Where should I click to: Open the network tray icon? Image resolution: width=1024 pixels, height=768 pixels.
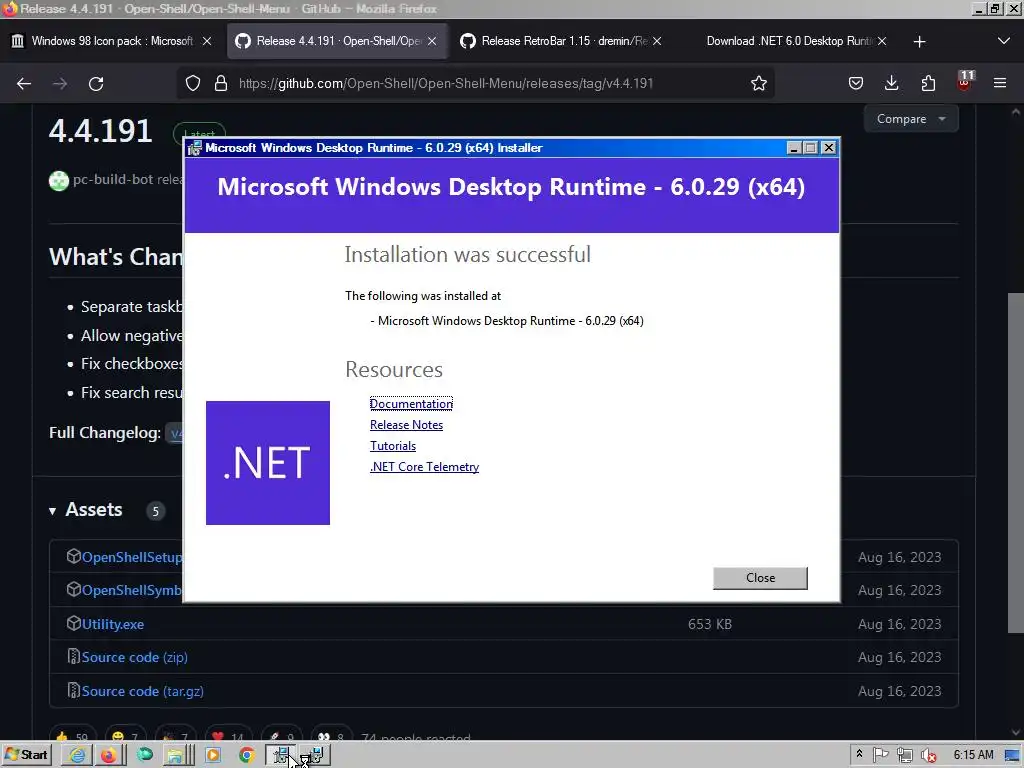coord(904,756)
